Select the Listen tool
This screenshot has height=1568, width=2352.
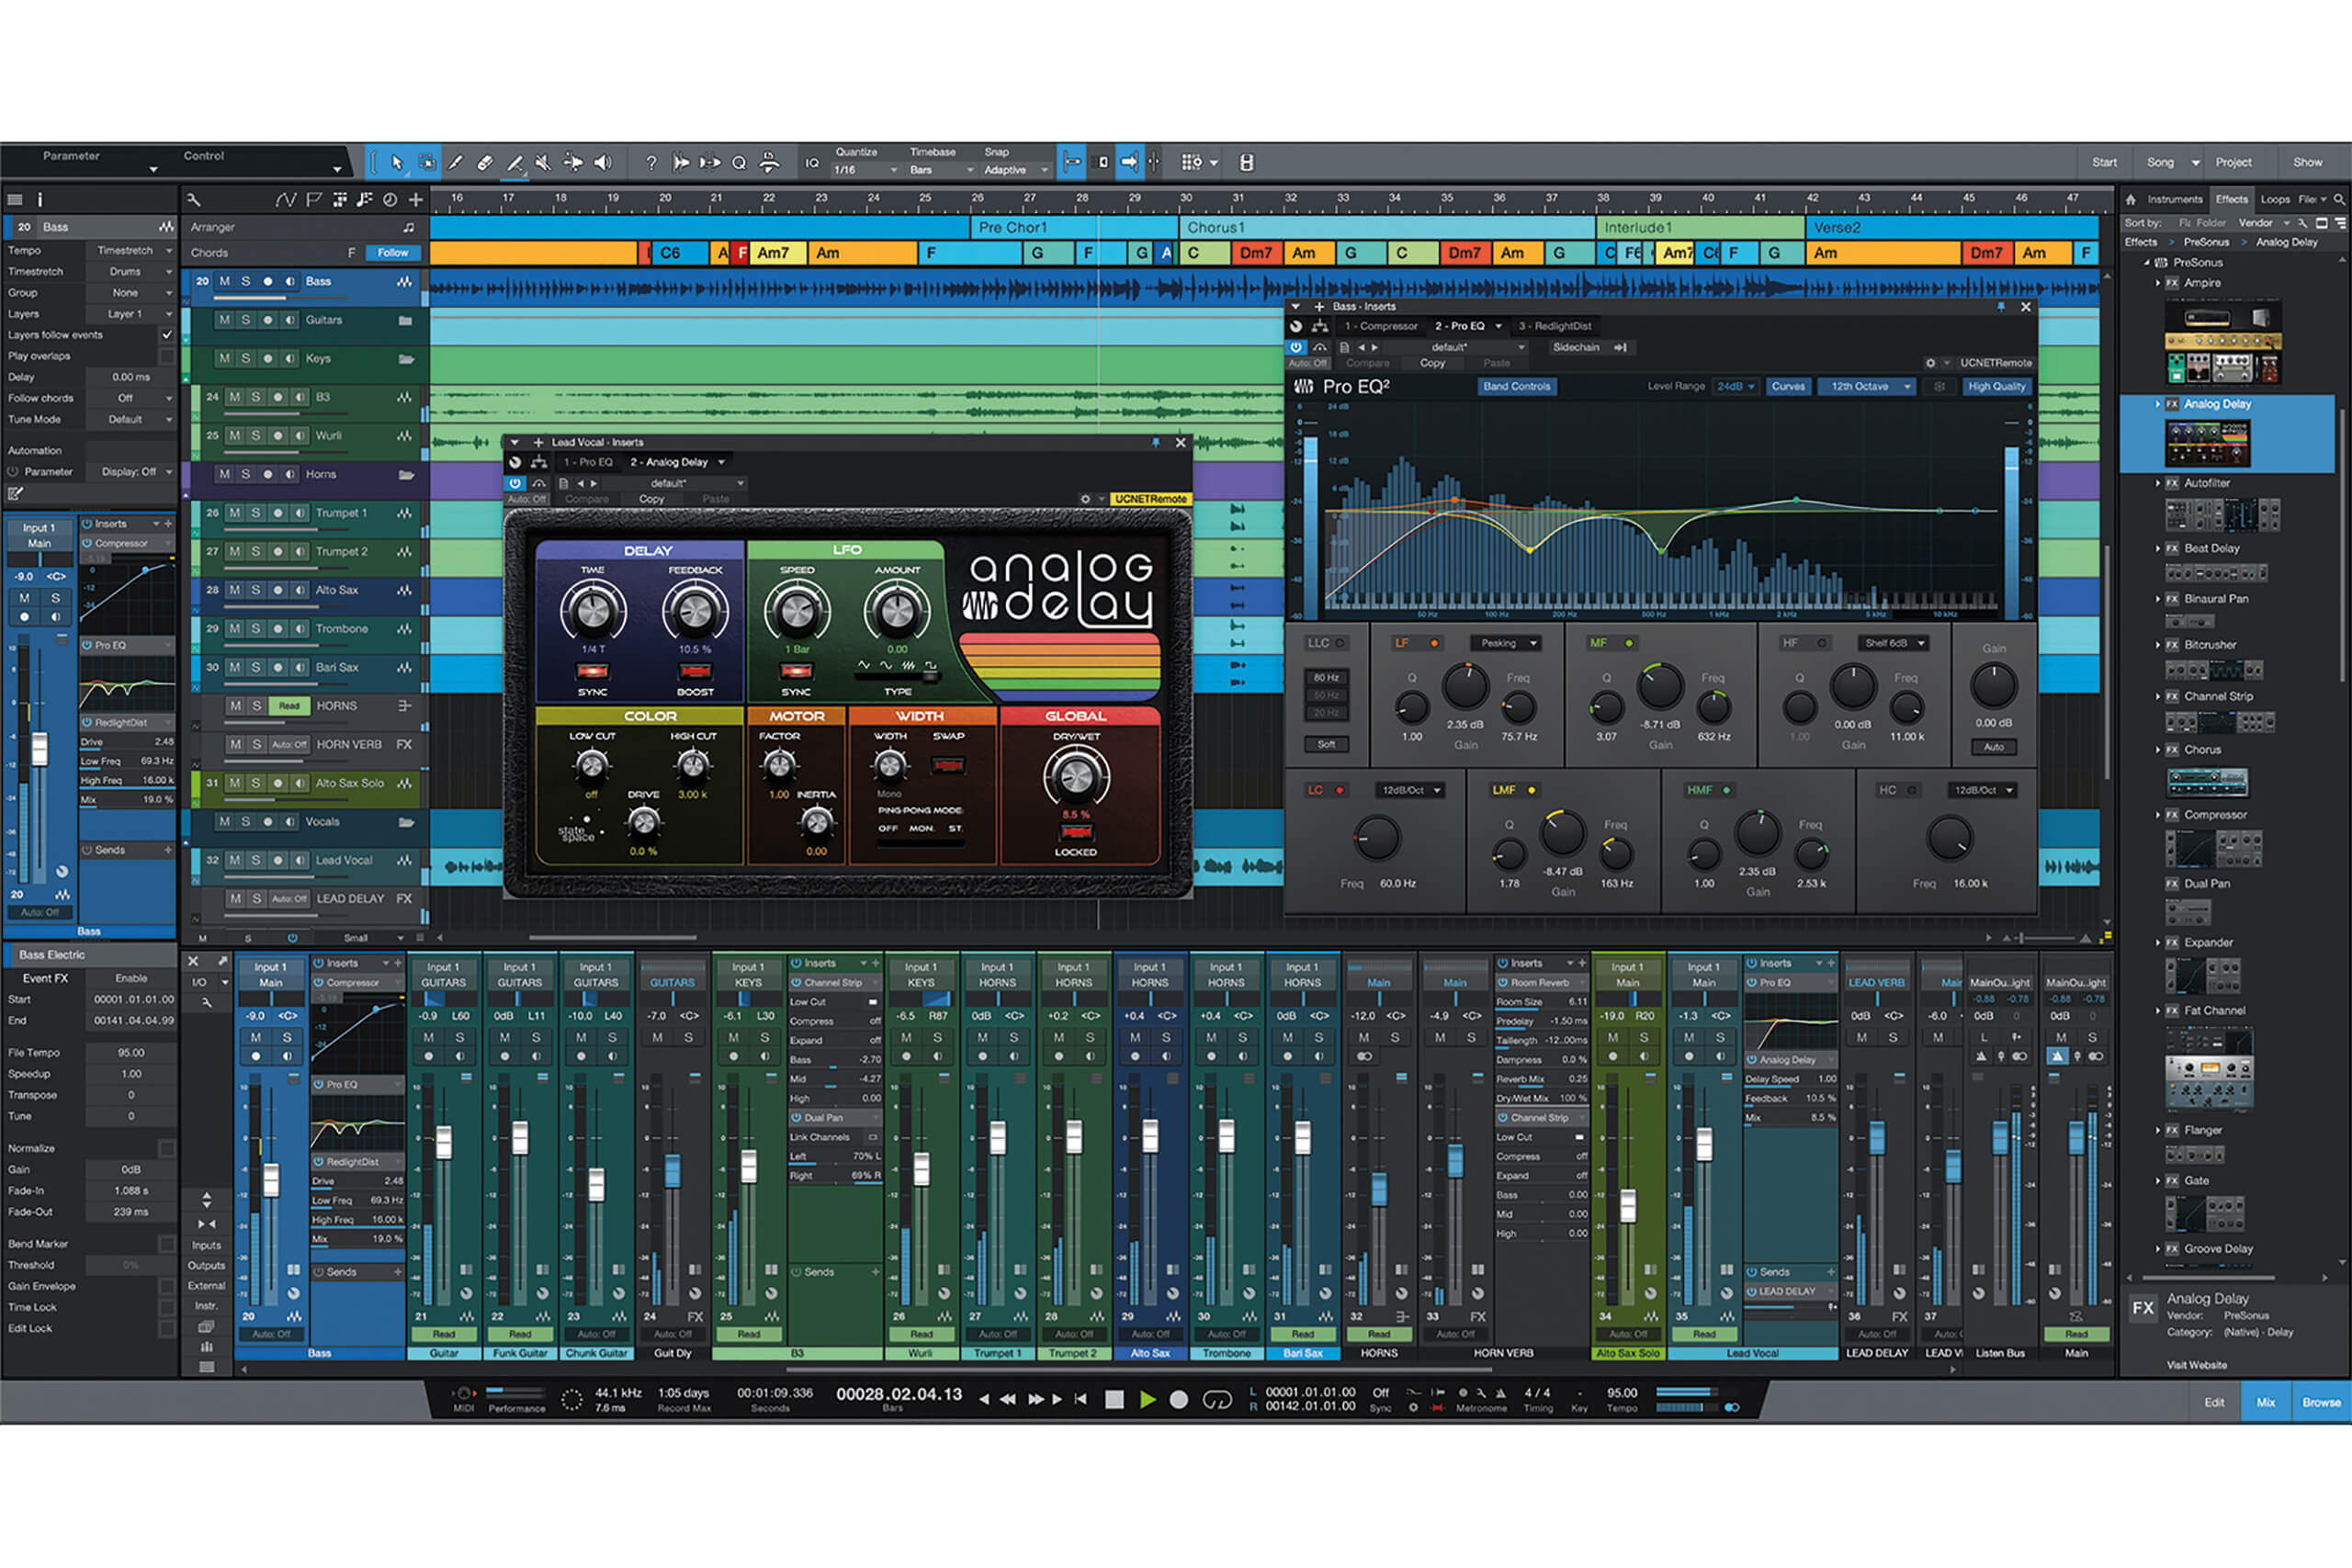[602, 162]
